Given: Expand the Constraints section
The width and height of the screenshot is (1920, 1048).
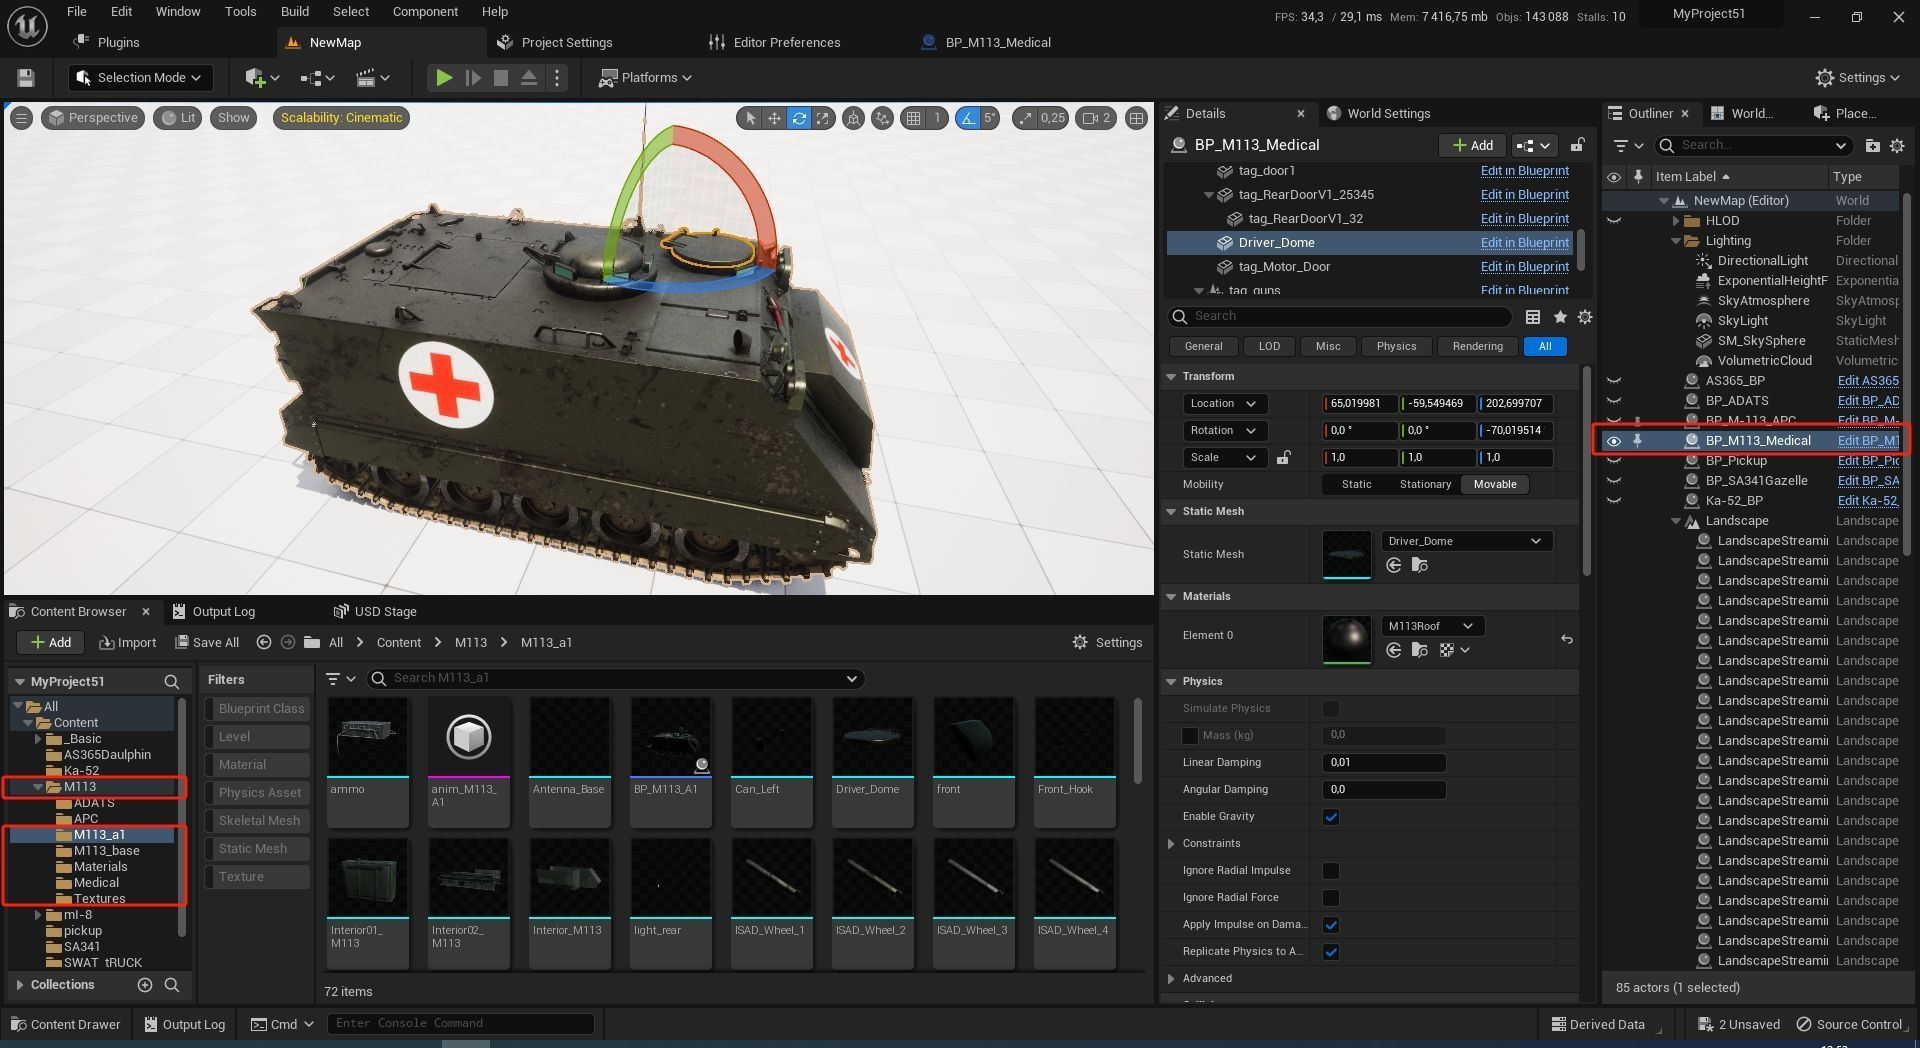Looking at the screenshot, I should [x=1171, y=844].
